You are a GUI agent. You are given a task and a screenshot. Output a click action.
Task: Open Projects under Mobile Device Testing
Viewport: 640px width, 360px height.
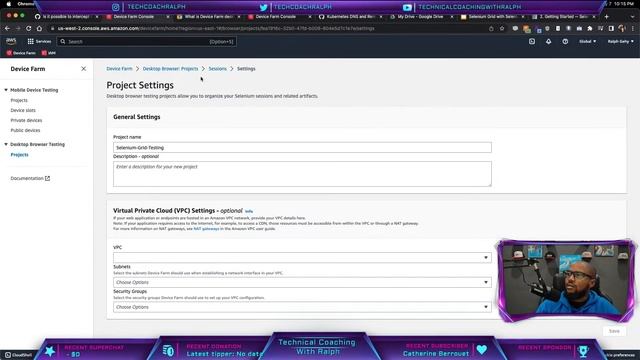[x=19, y=100]
